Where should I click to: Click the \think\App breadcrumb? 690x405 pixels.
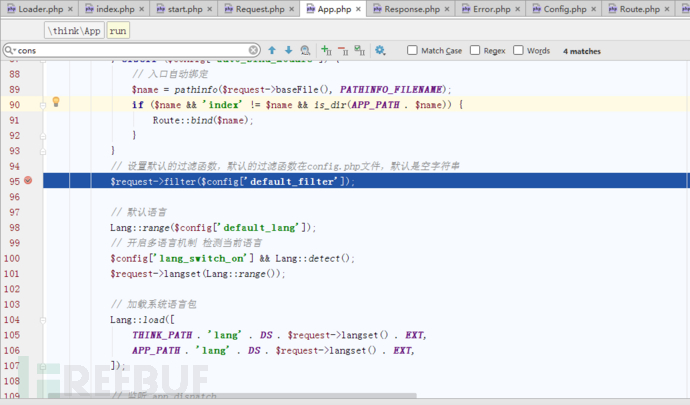(x=74, y=31)
